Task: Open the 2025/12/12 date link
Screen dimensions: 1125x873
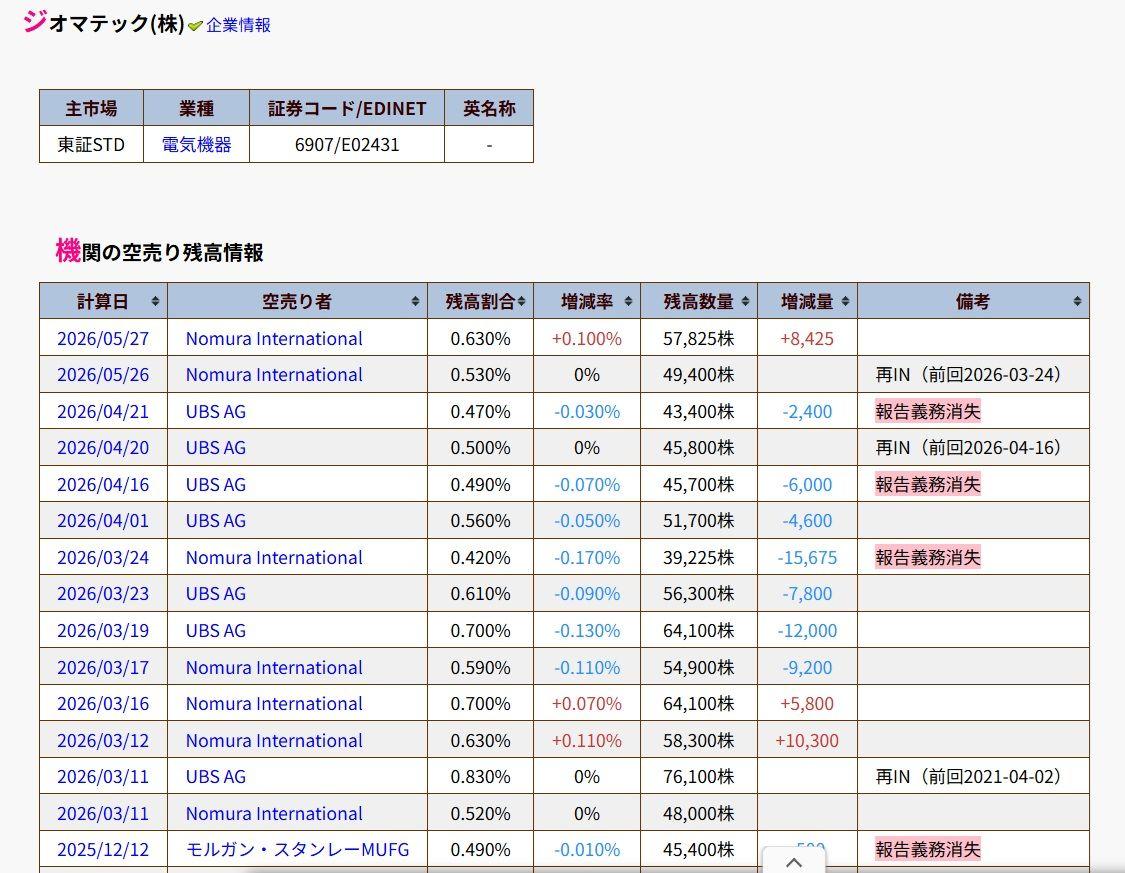Action: (103, 850)
